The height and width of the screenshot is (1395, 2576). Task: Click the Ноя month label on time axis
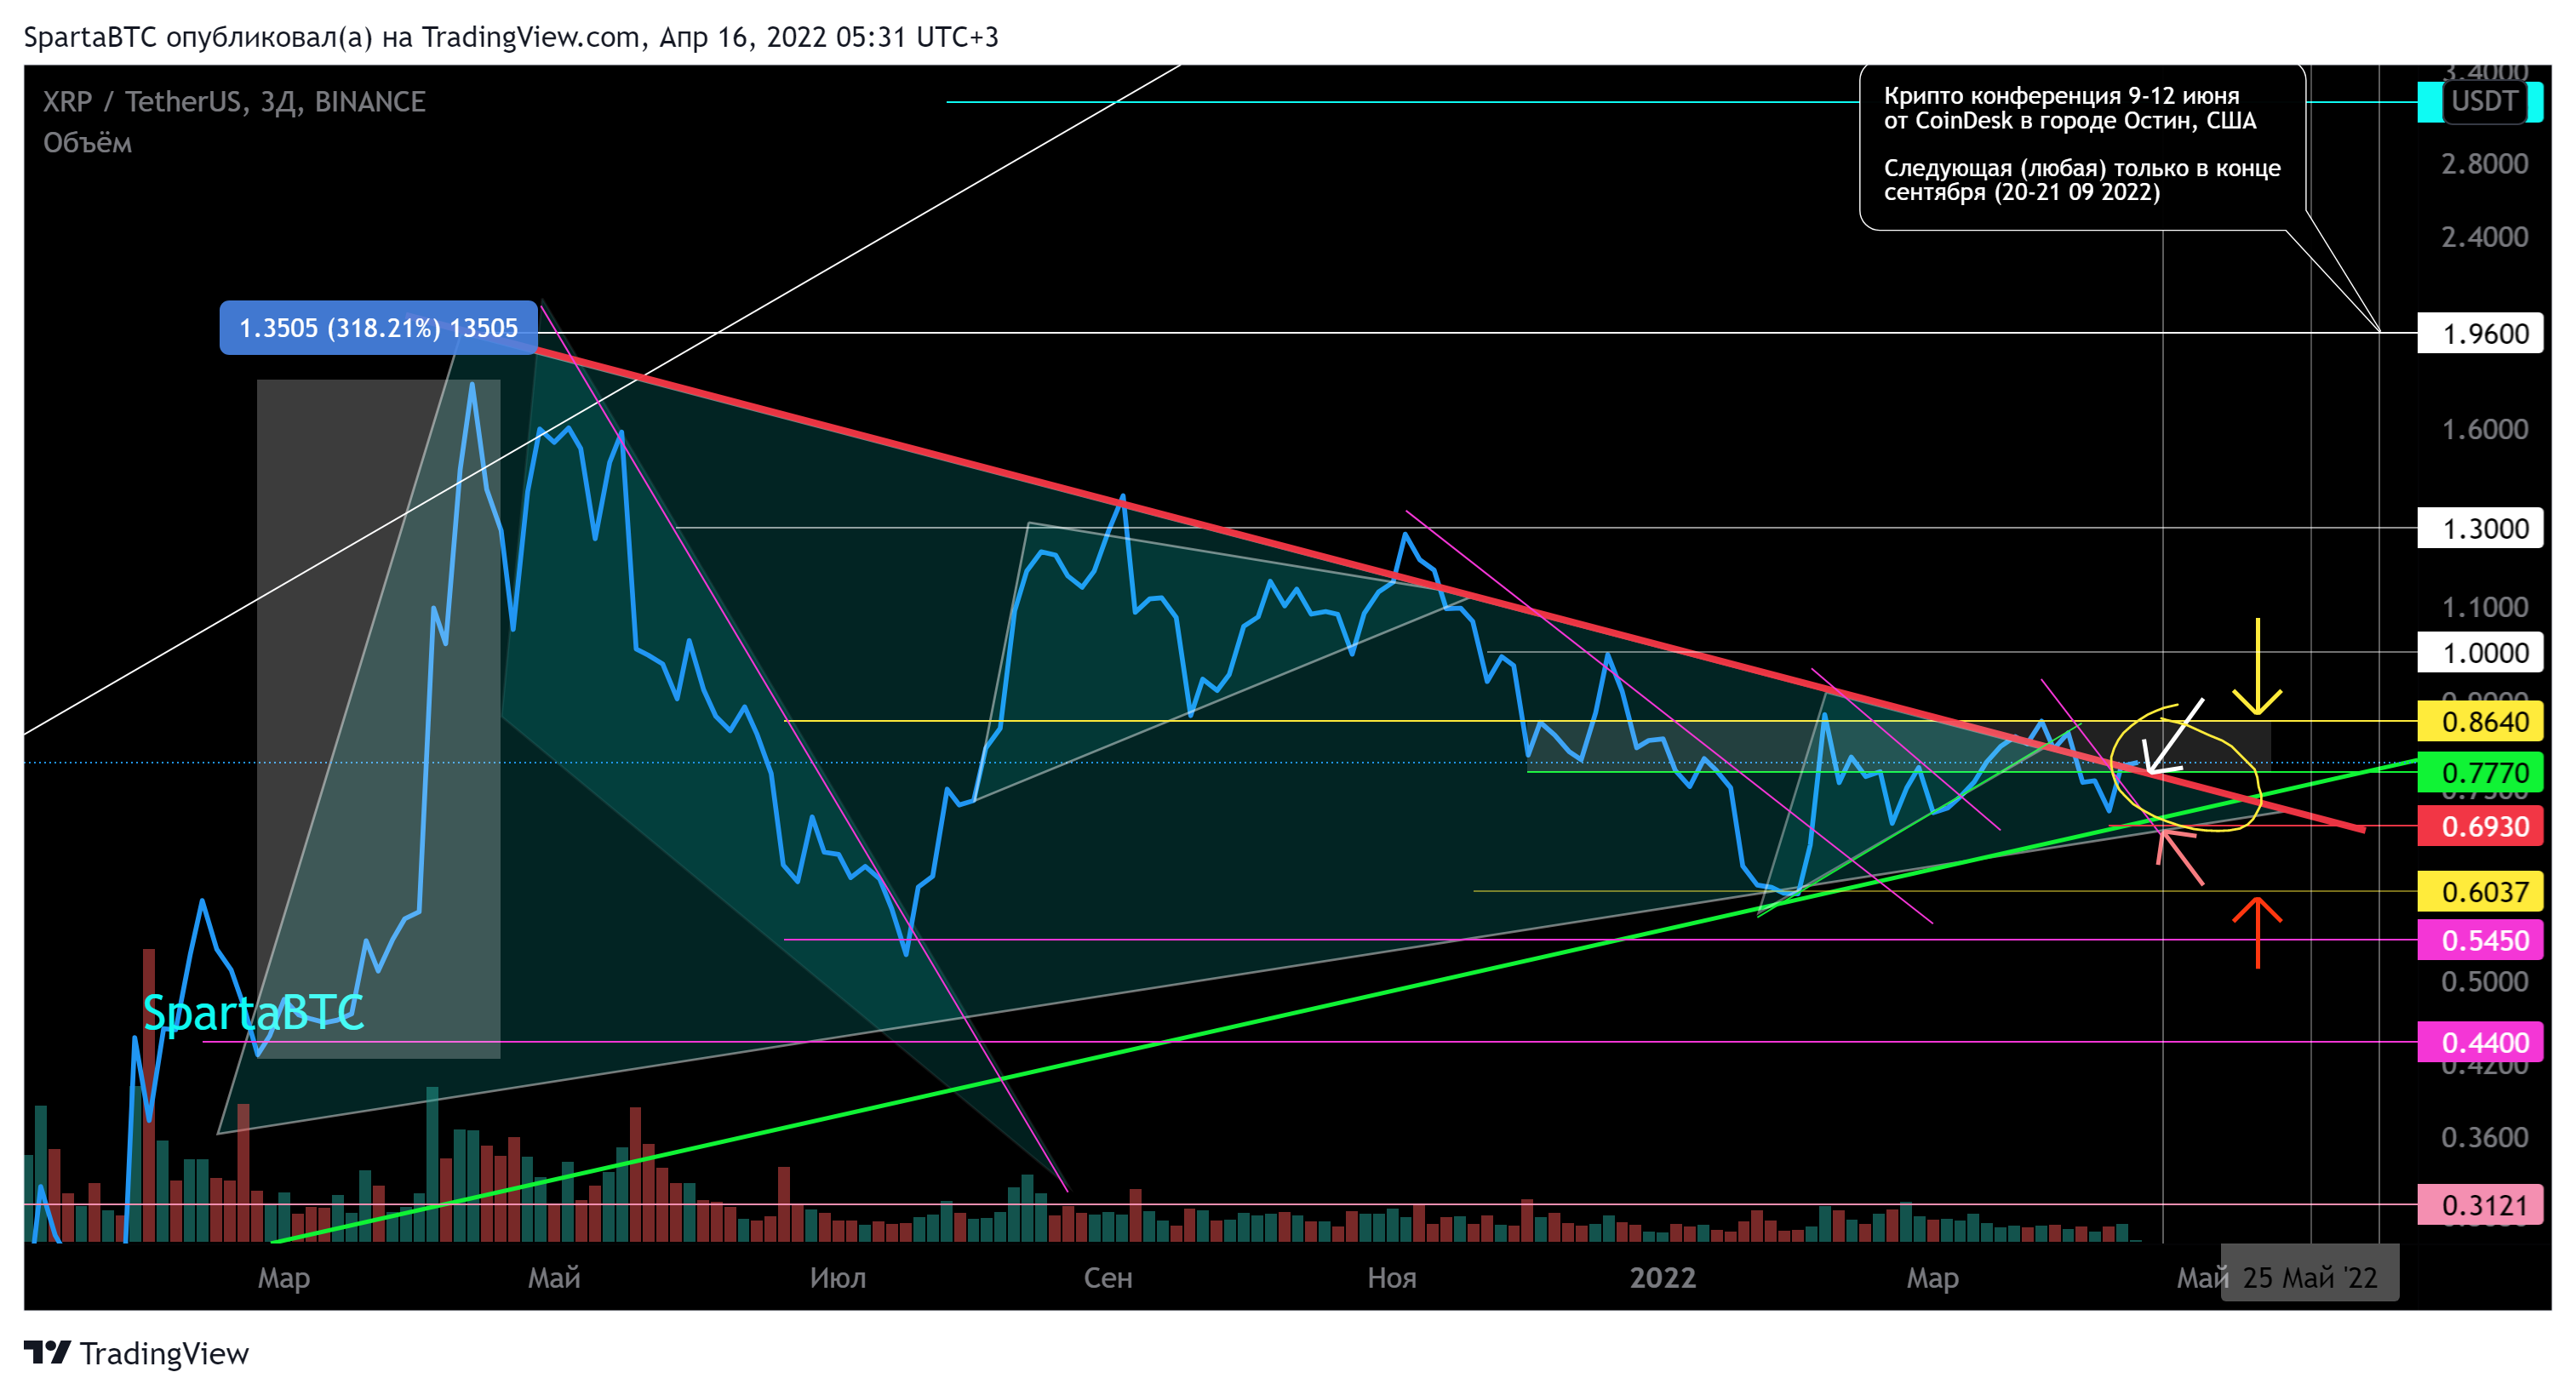pos(1391,1277)
